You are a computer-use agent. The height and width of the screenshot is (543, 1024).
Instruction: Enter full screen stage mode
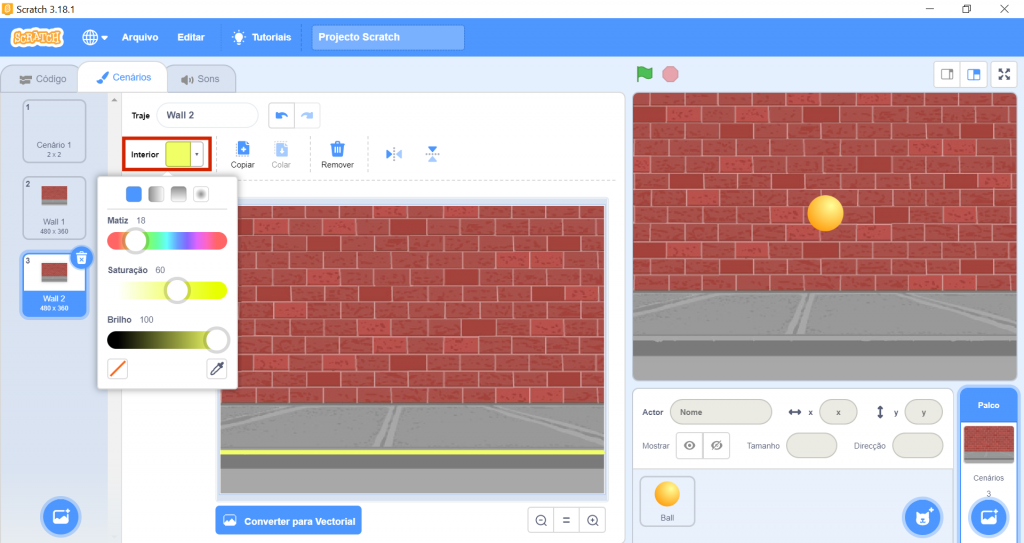click(x=1004, y=74)
